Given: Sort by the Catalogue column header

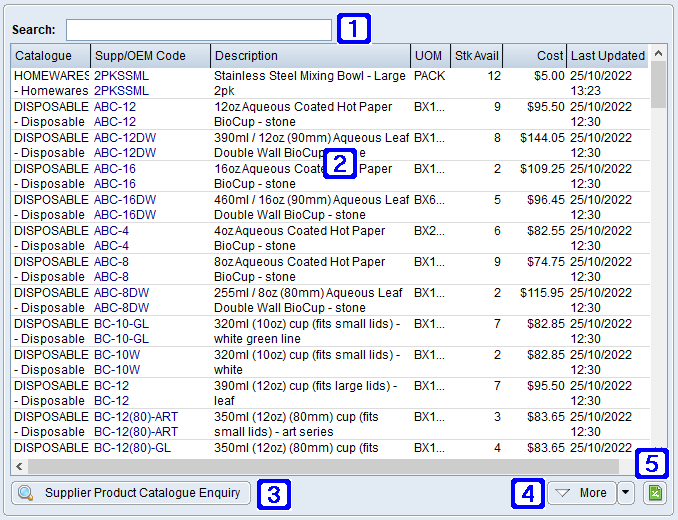Looking at the screenshot, I should point(50,56).
